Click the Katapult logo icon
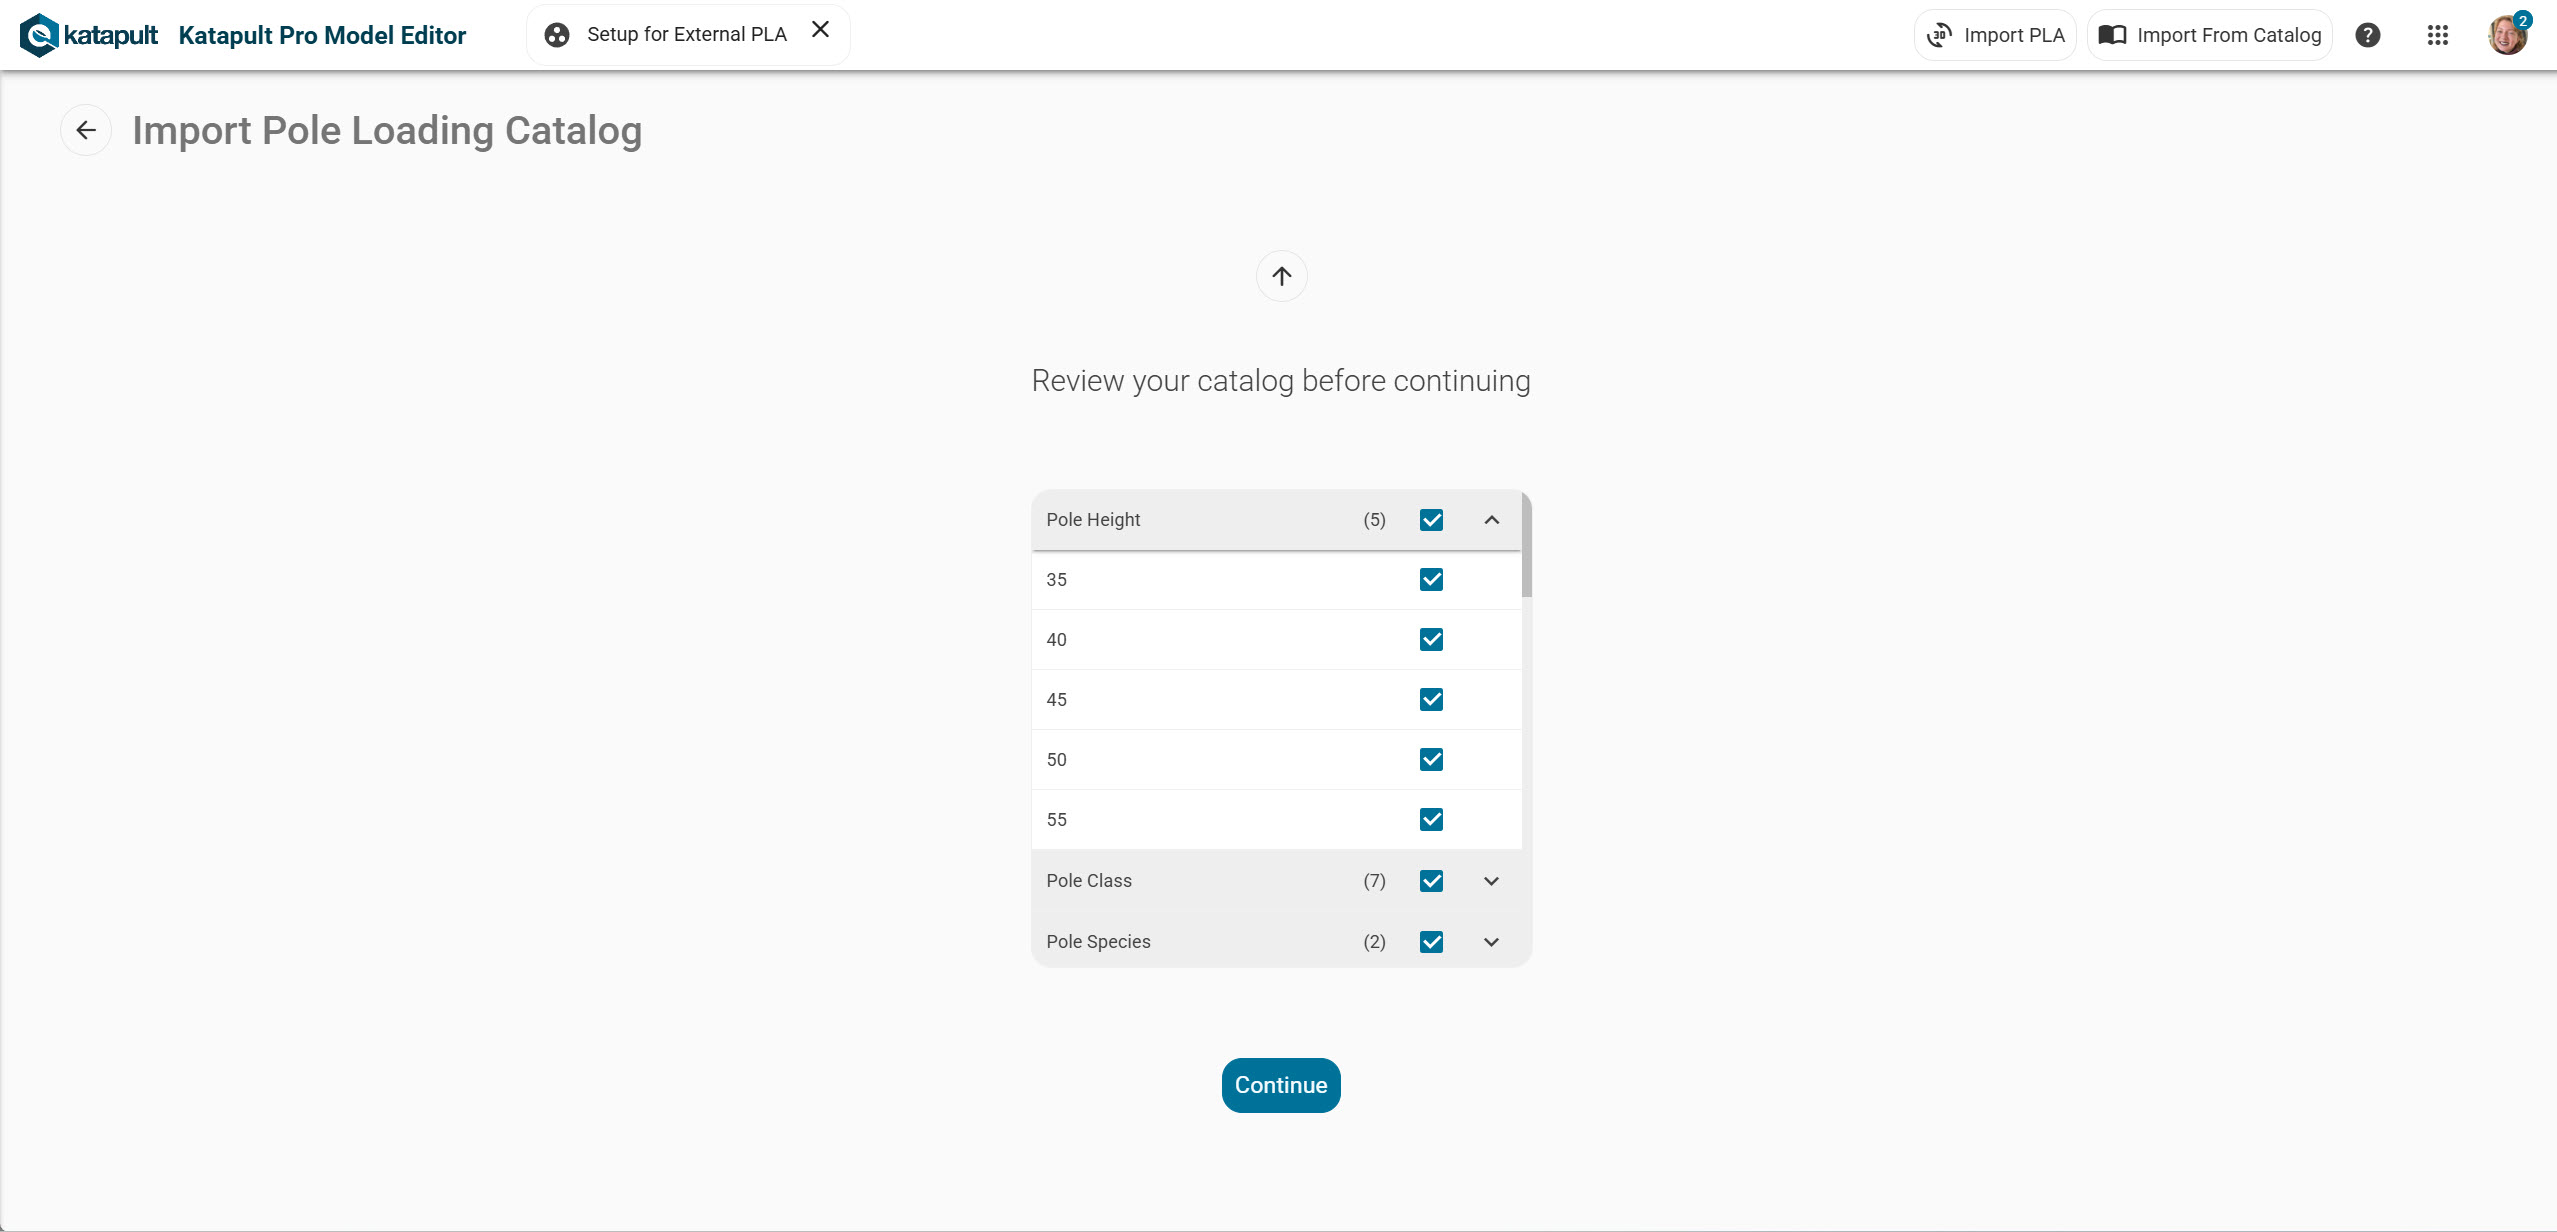2557x1232 pixels. point(40,35)
